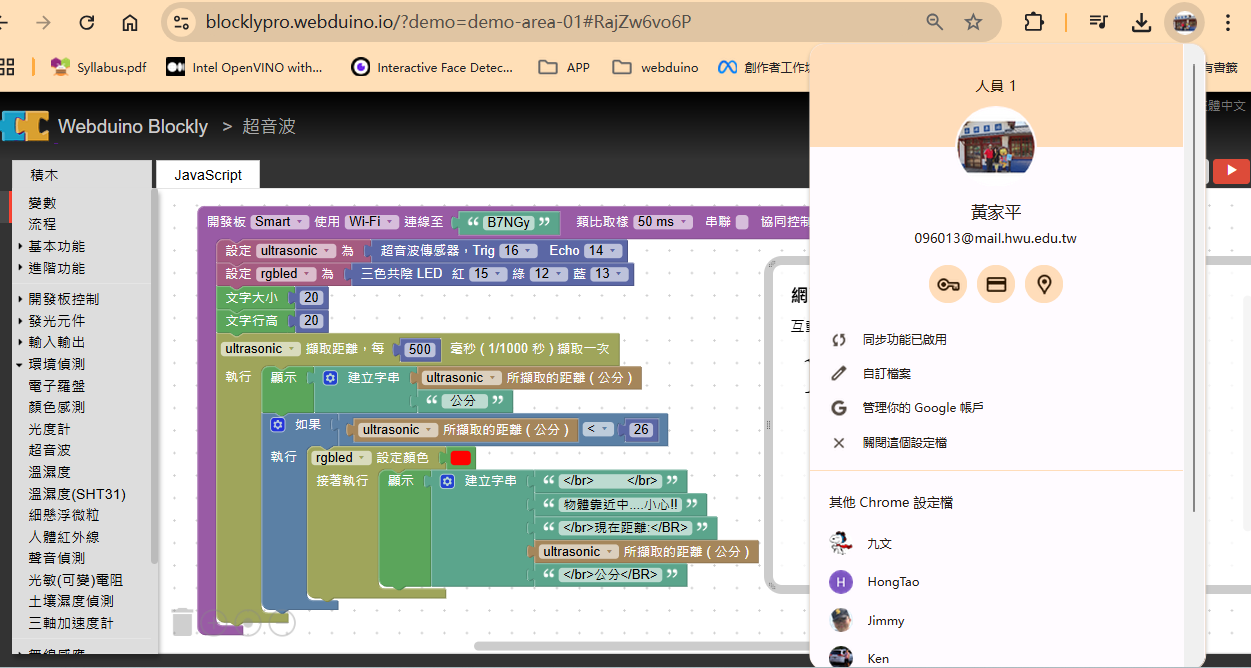This screenshot has height=668, width=1251.
Task: Select 超音波 in the block sidebar
Action: click(x=50, y=450)
